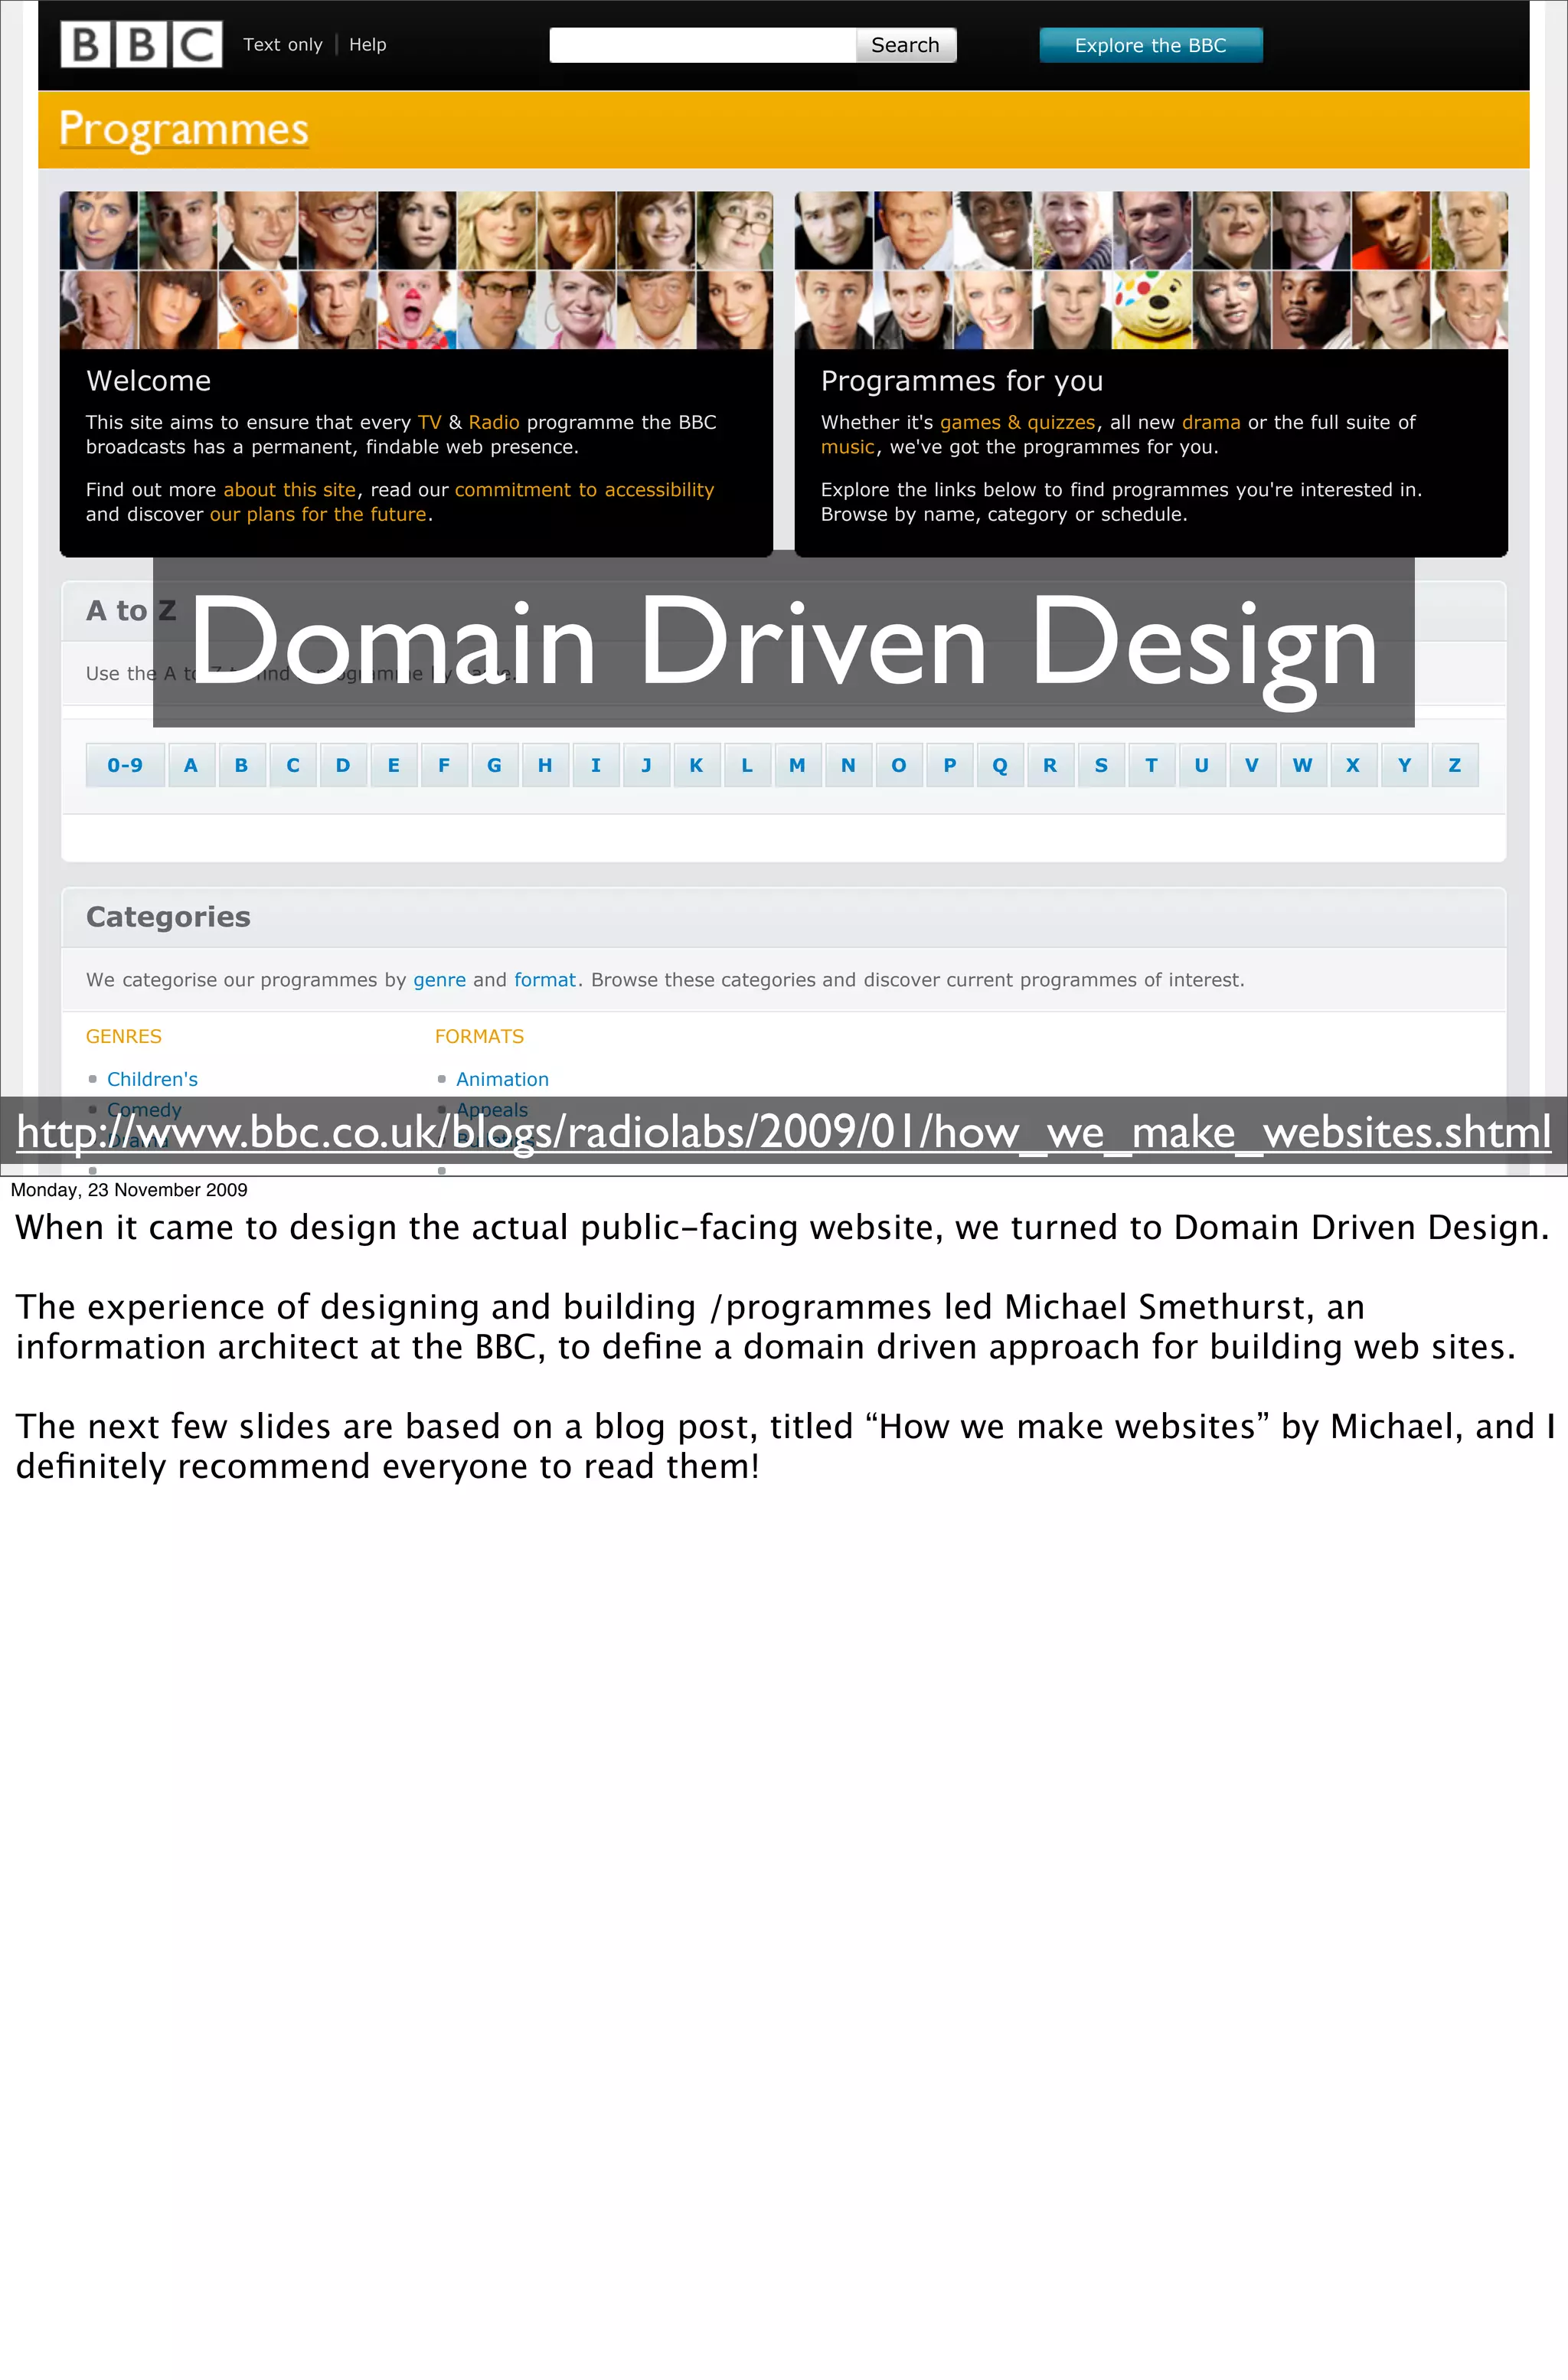Open the Children's genre link
Viewport: 1568px width, 2380px height.
152,1079
